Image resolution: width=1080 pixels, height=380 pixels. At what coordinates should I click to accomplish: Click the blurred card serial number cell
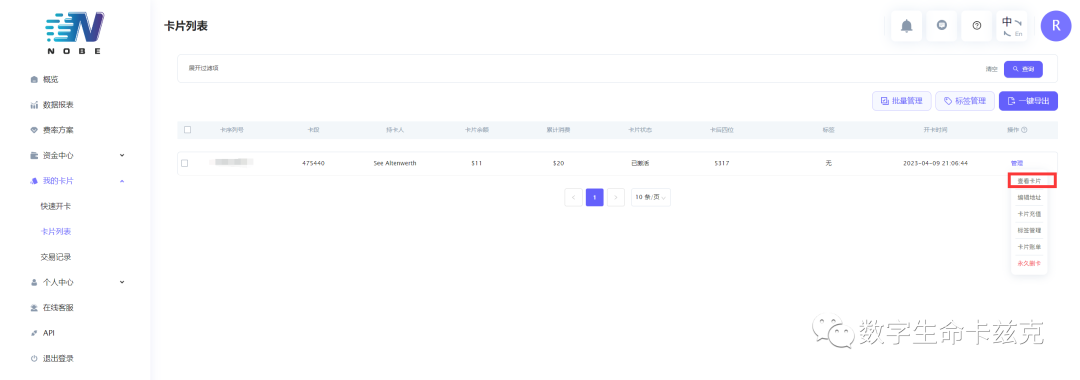point(231,162)
